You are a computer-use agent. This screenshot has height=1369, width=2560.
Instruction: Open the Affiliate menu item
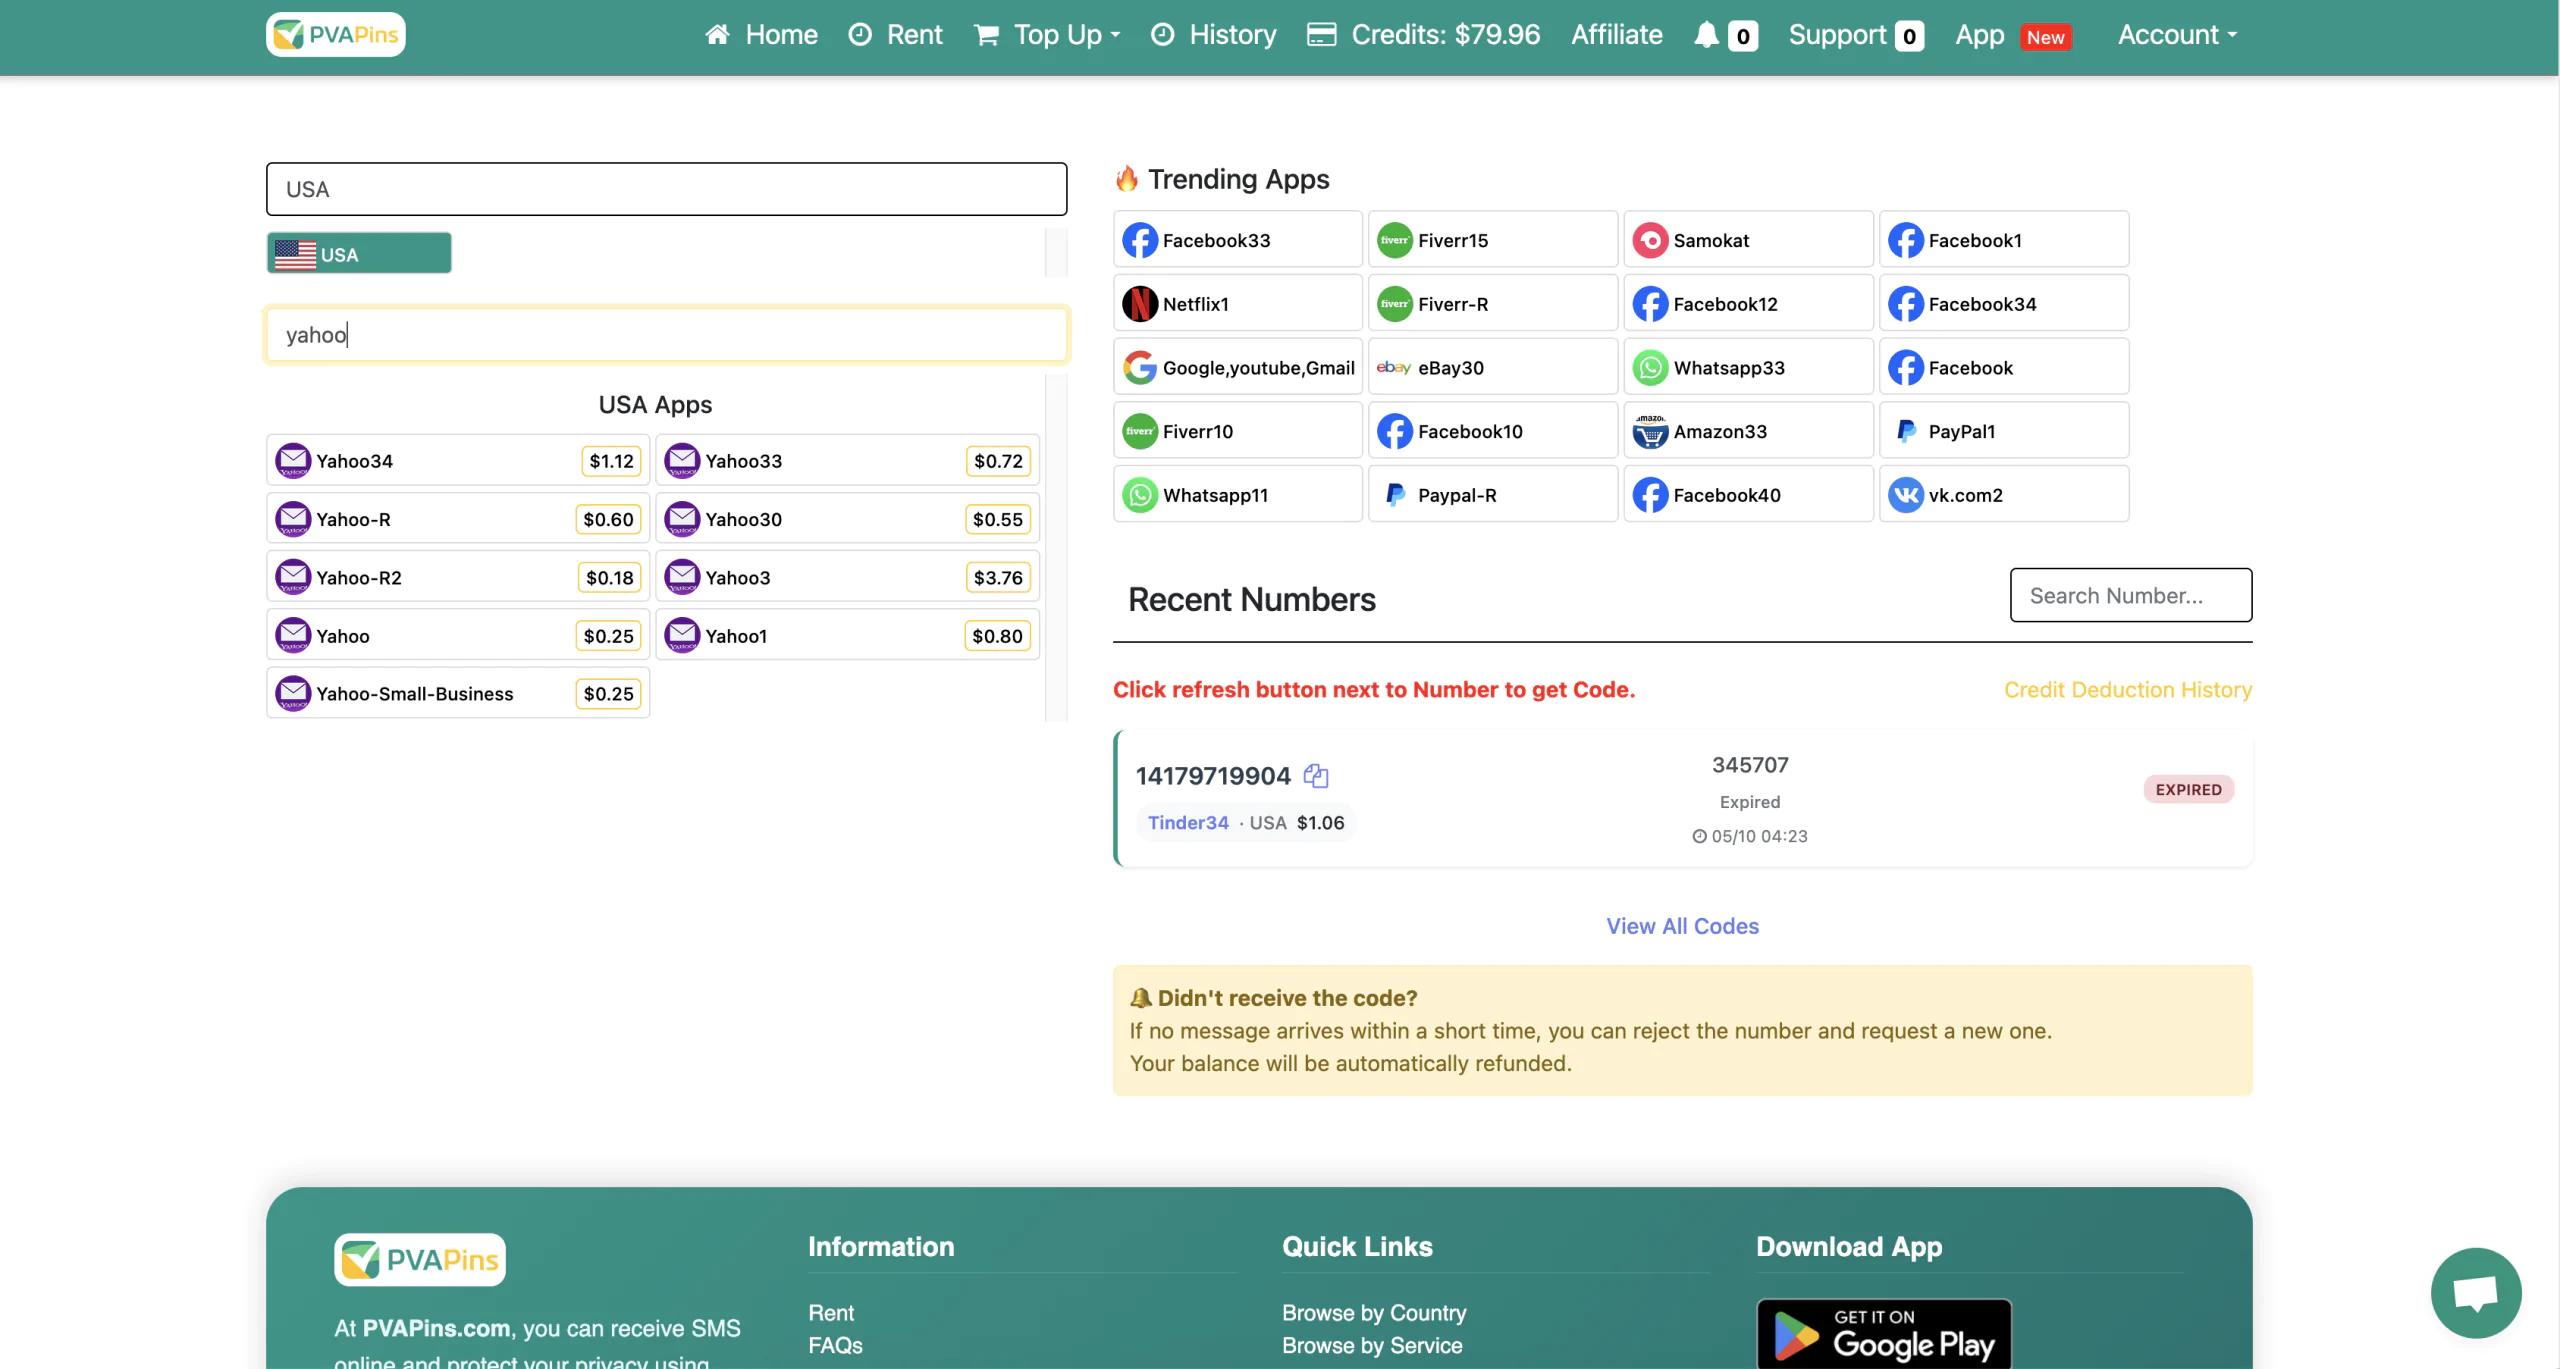(x=1616, y=35)
